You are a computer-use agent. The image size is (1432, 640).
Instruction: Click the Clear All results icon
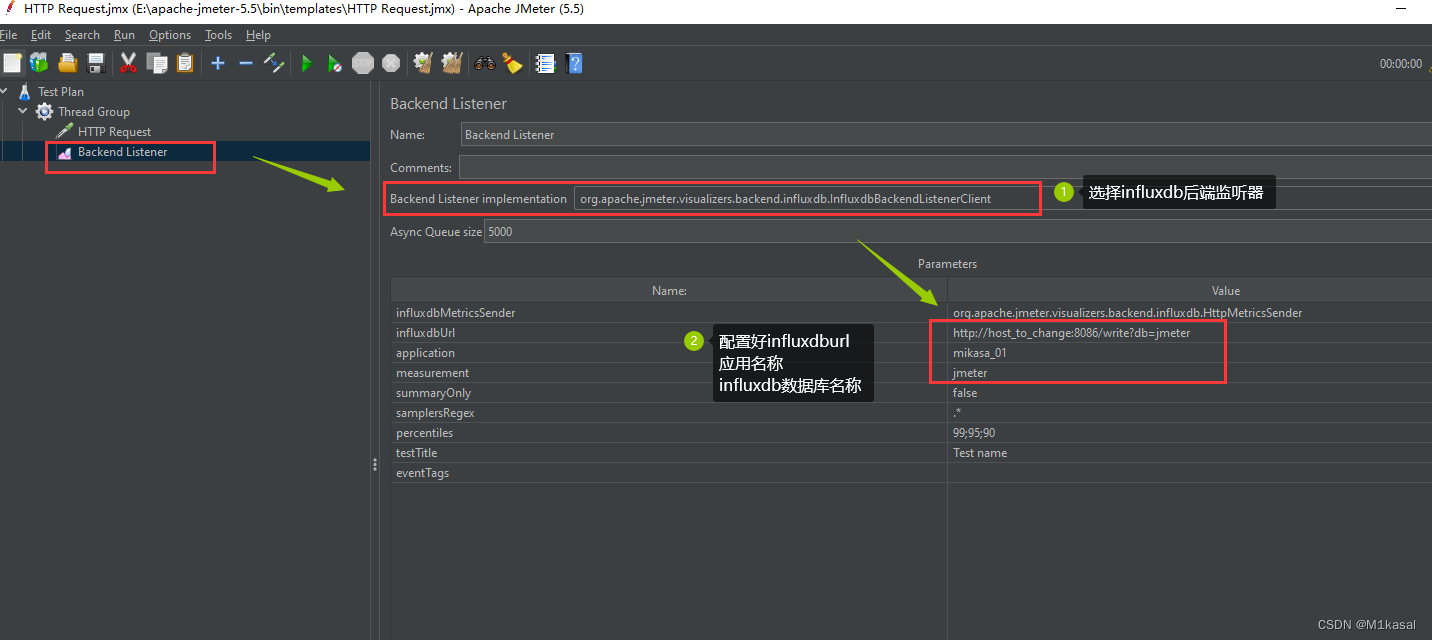click(452, 63)
